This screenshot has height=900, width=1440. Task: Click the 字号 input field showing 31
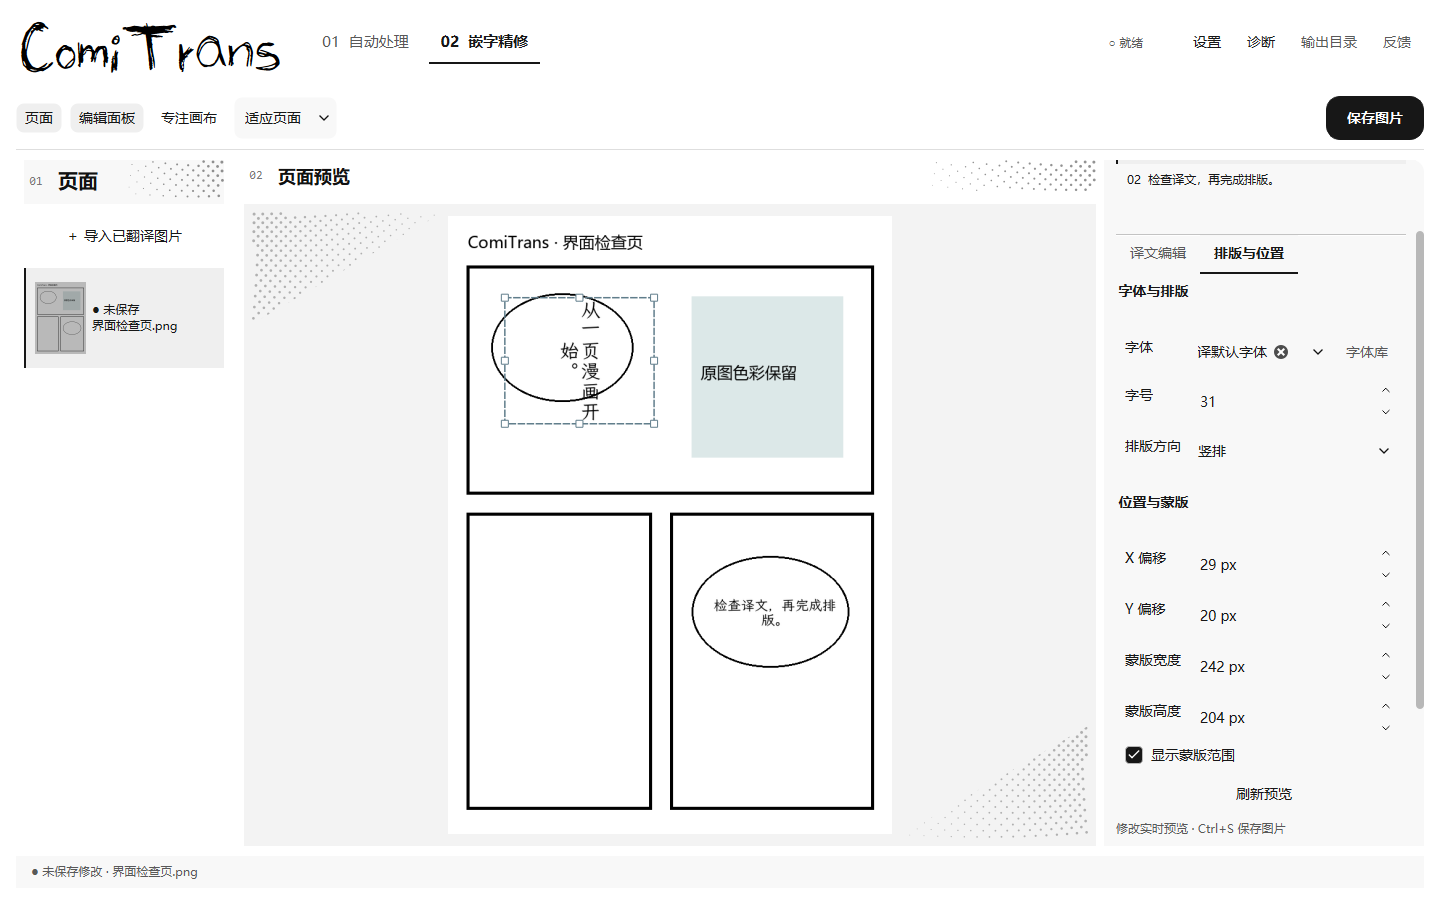(1284, 401)
